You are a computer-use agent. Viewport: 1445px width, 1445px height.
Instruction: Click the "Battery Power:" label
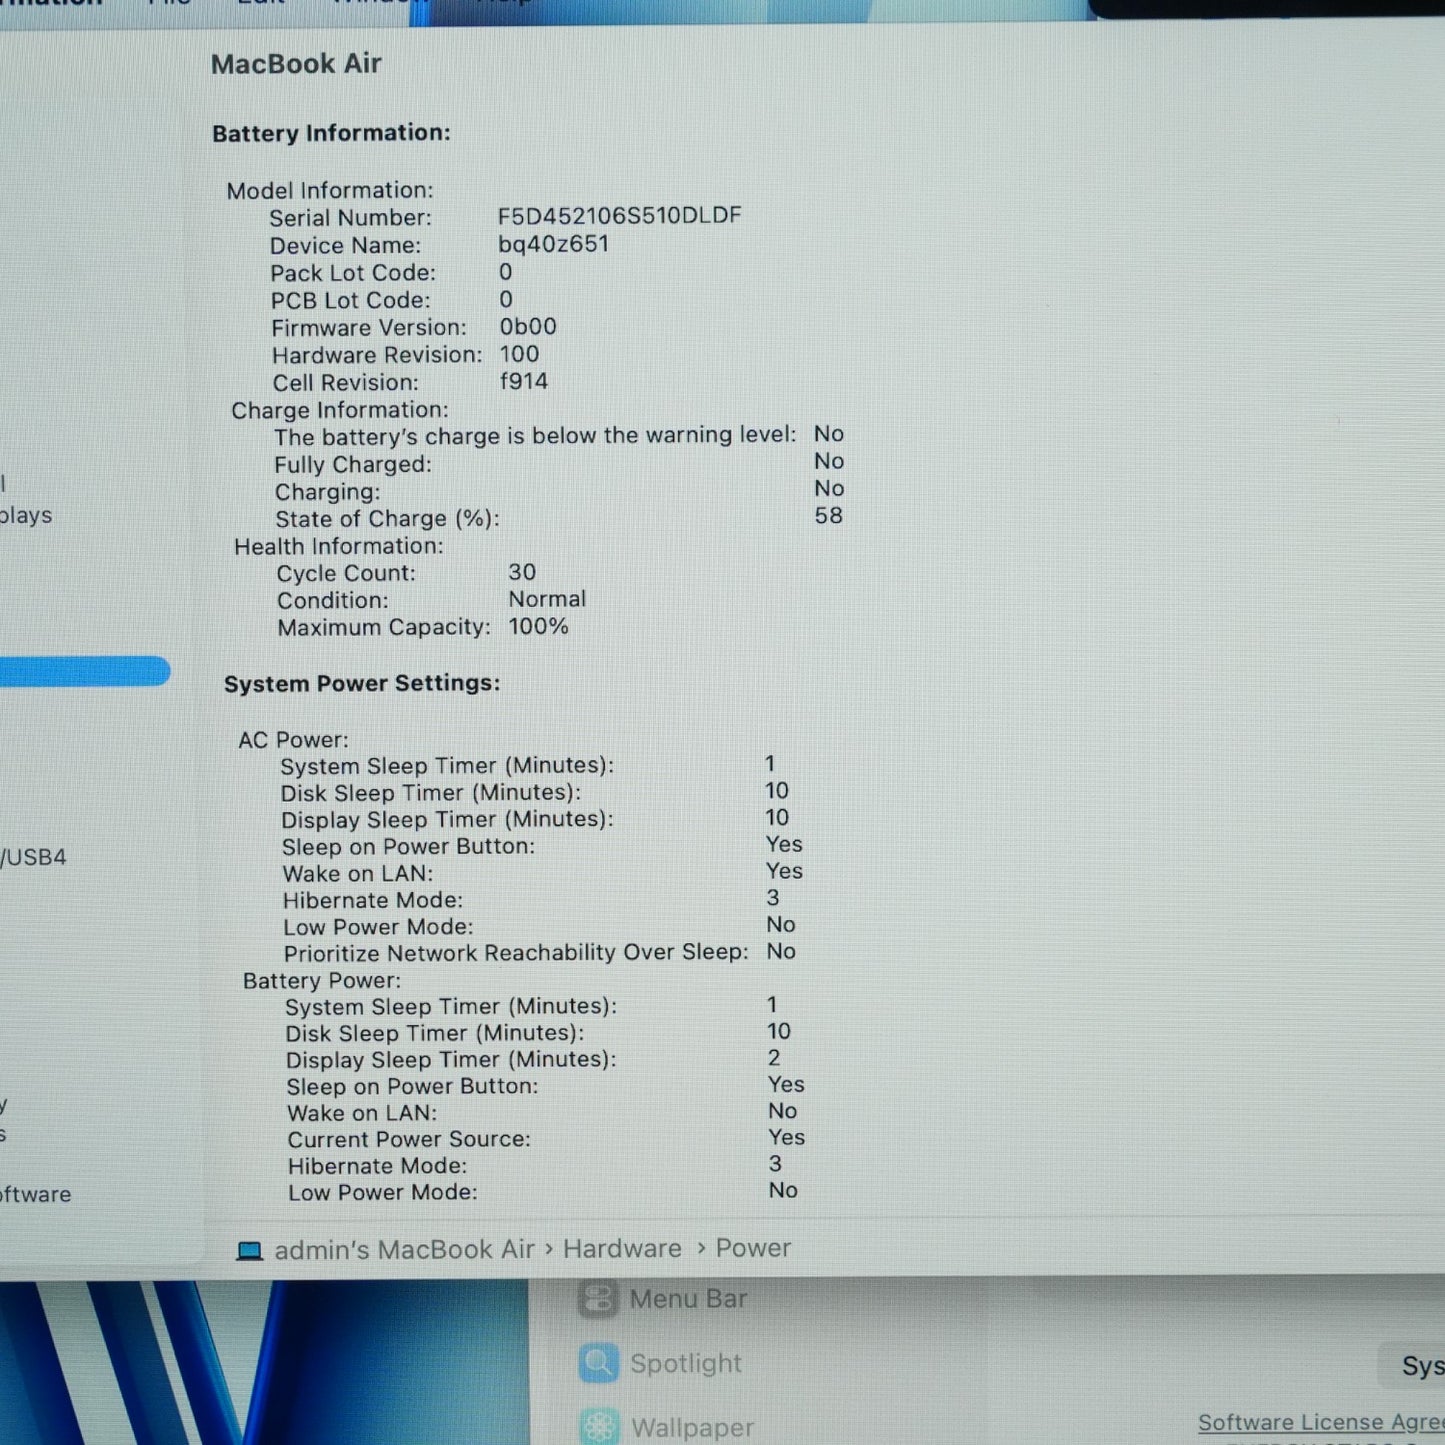(322, 981)
